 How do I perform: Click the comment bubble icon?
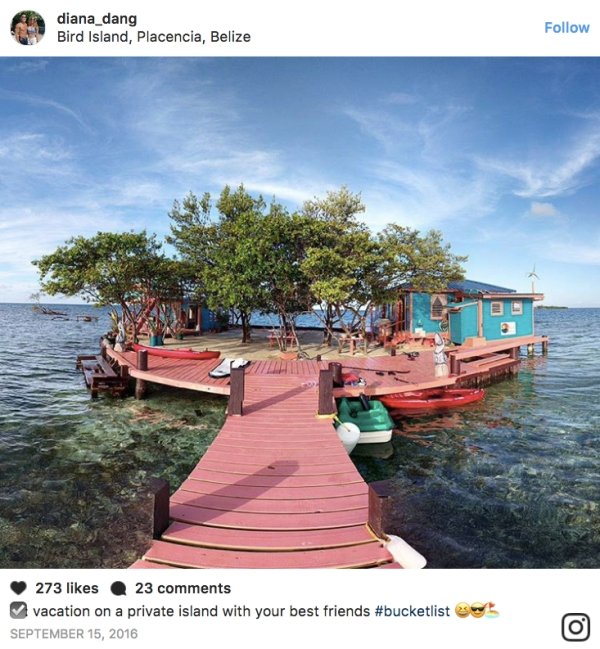[x=118, y=588]
